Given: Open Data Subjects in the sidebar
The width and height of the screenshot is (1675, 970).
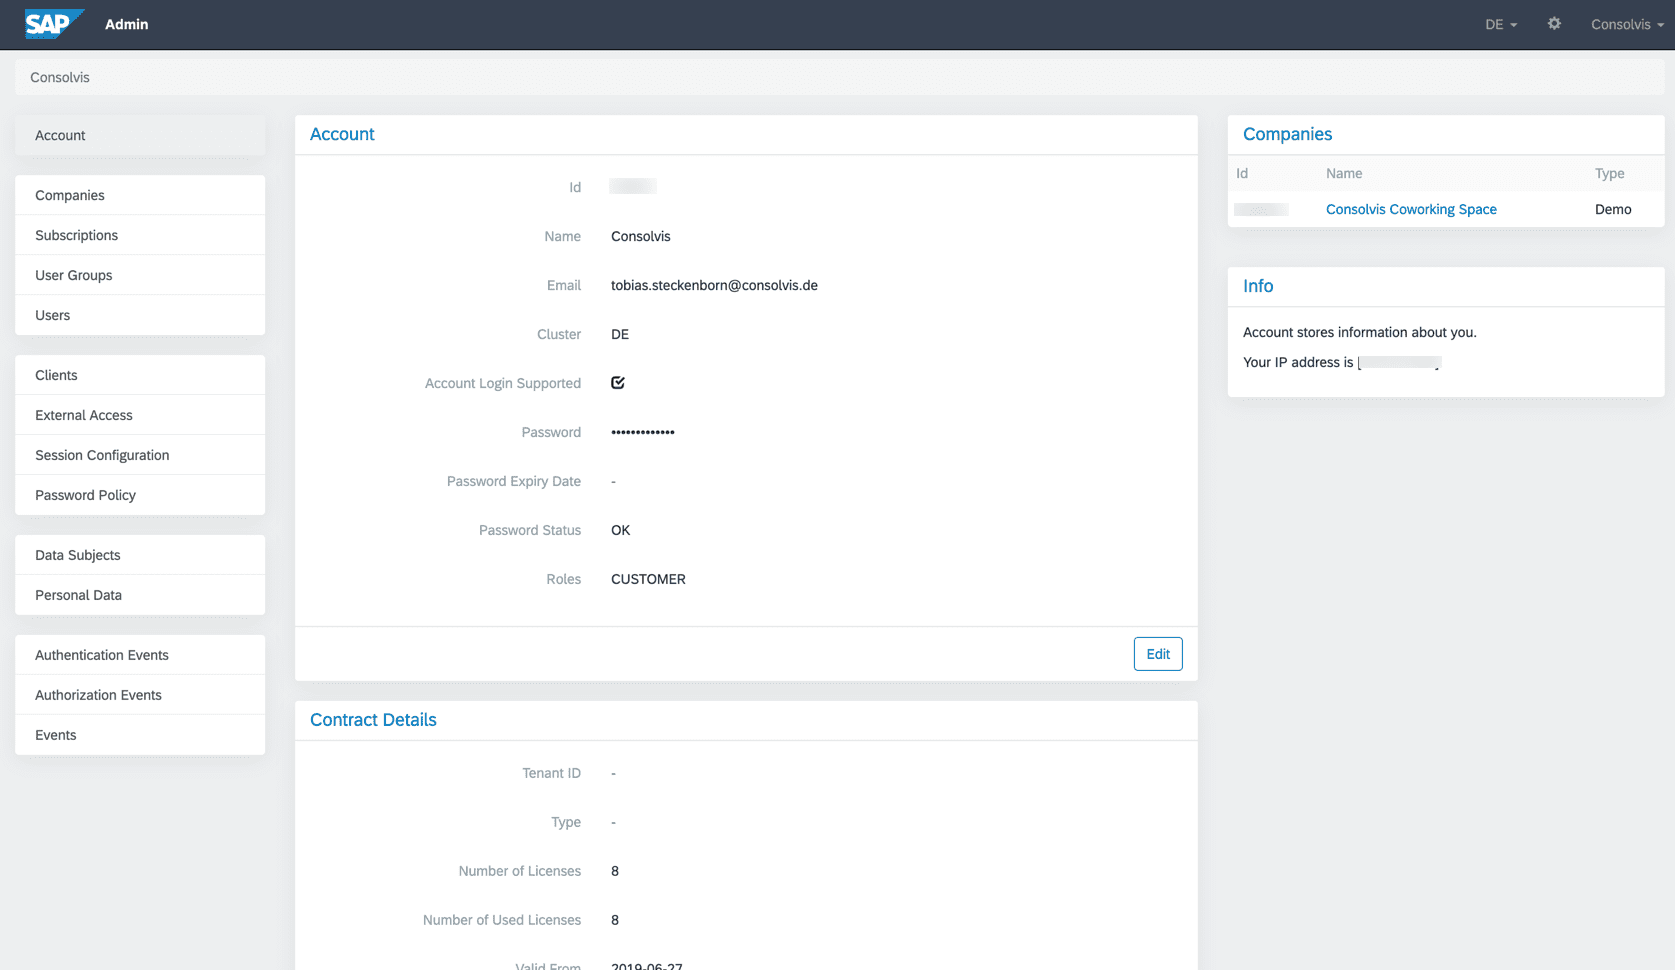Looking at the screenshot, I should [140, 555].
